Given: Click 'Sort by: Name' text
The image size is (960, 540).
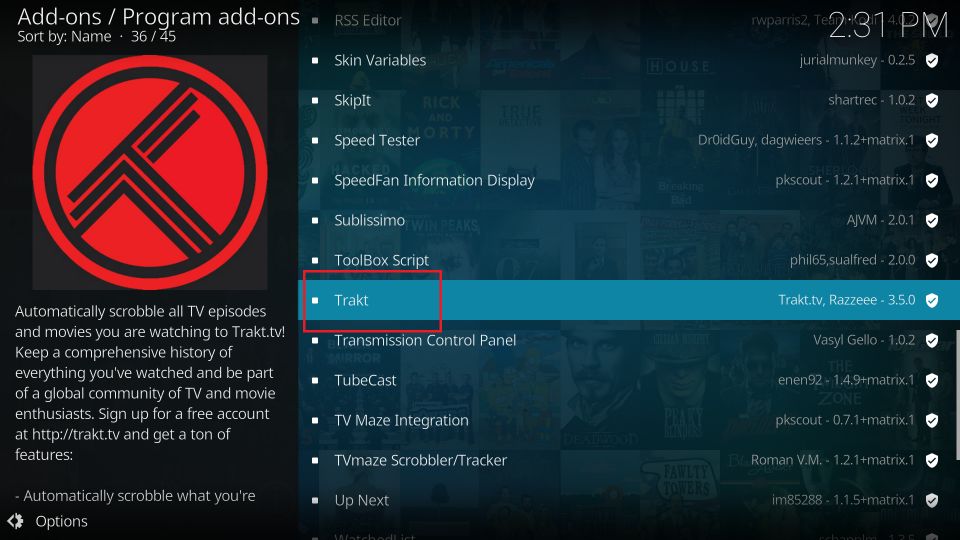Looking at the screenshot, I should click(64, 37).
